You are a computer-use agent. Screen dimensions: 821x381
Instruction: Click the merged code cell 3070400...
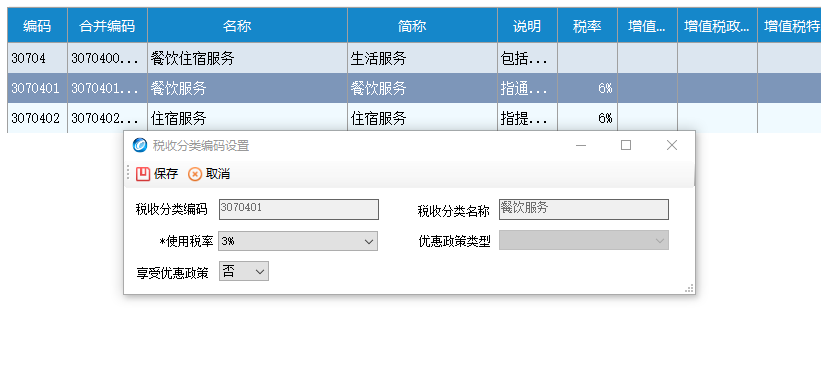(x=107, y=58)
